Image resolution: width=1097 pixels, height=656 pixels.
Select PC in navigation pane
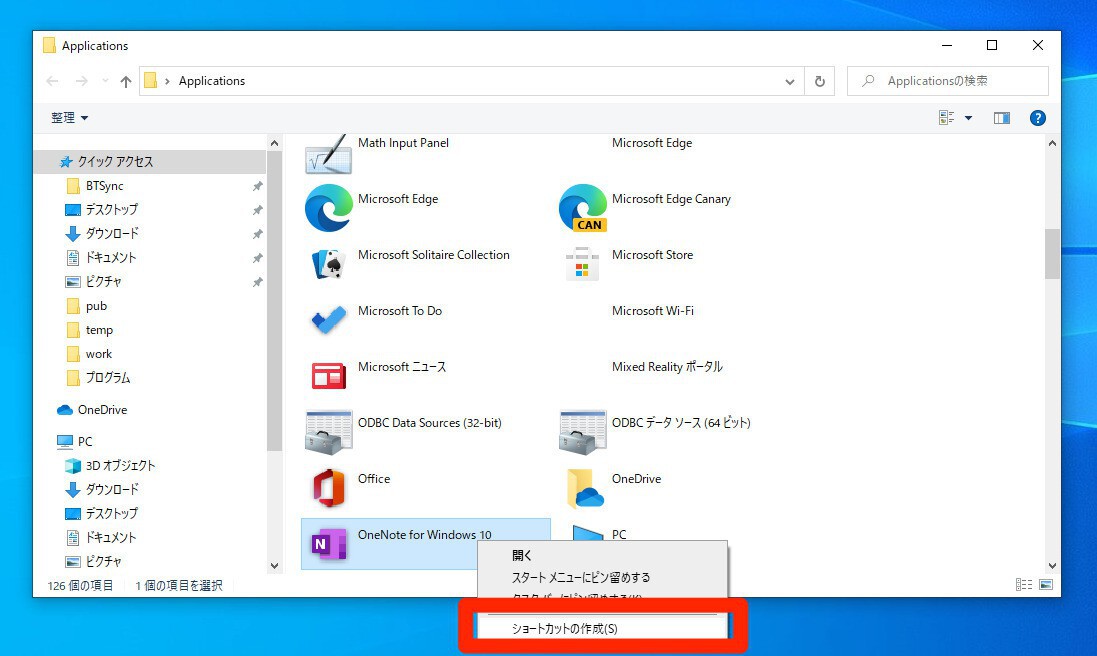click(x=85, y=441)
